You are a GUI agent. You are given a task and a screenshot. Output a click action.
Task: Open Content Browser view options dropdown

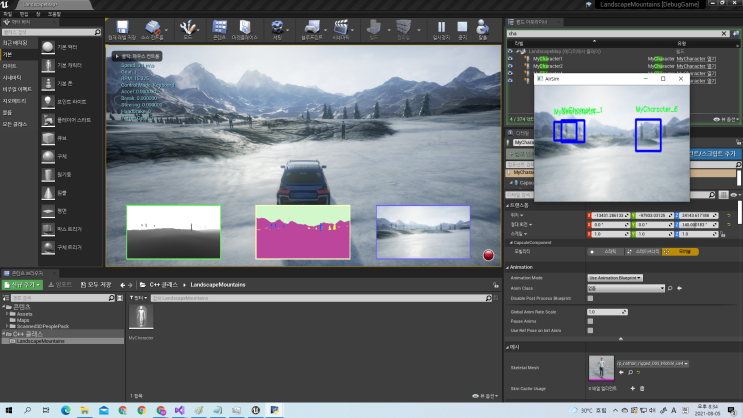(485, 396)
